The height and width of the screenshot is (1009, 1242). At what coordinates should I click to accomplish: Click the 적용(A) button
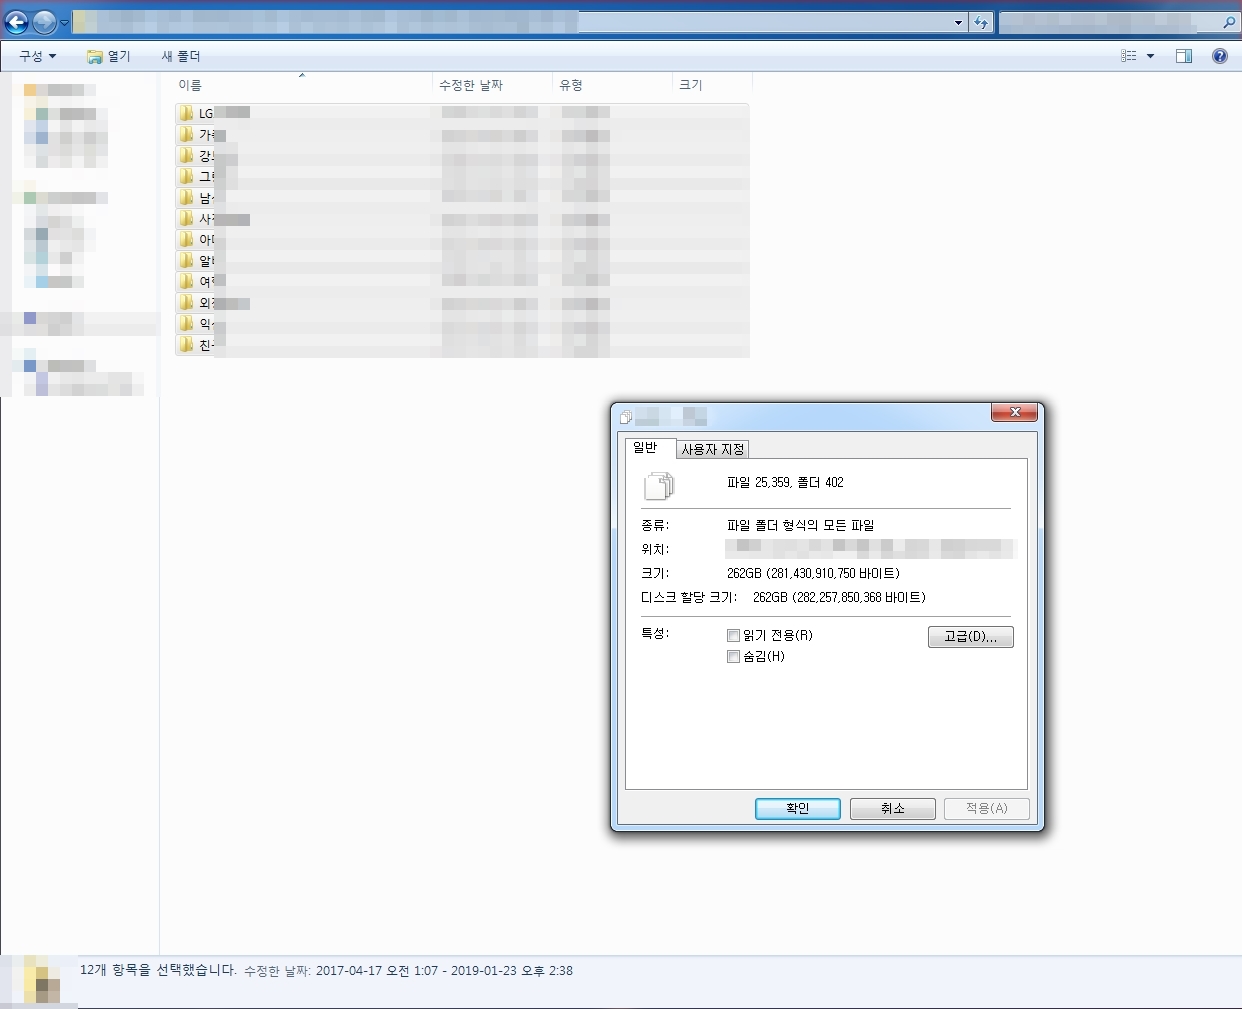(x=986, y=808)
